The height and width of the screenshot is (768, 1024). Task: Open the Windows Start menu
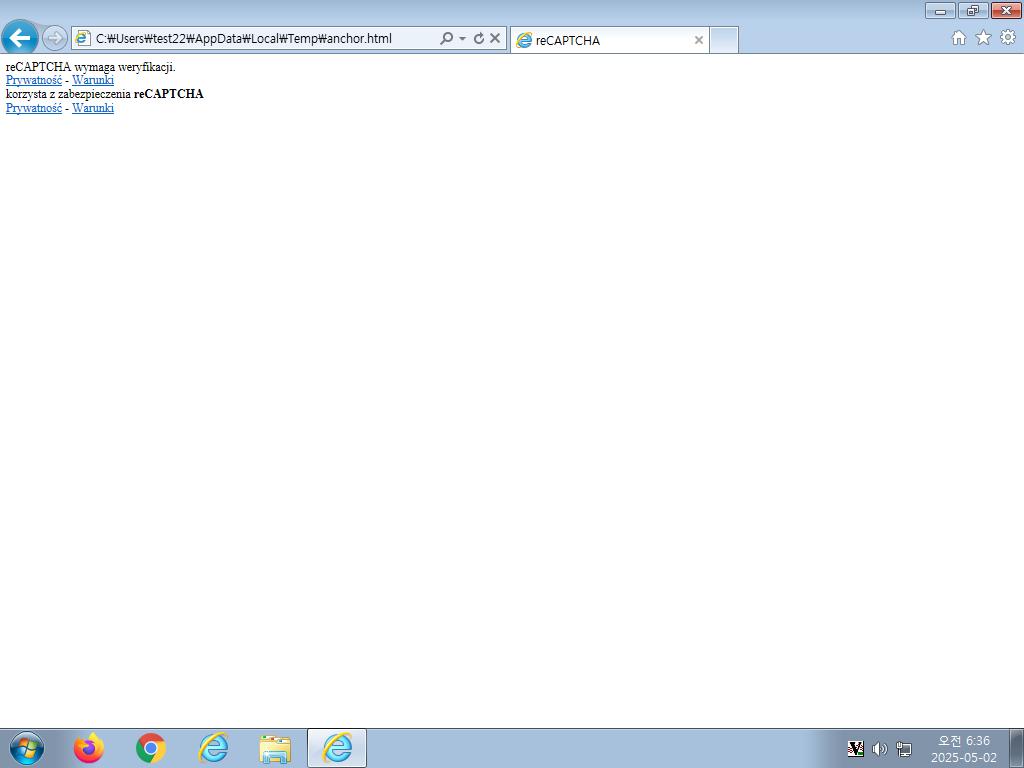(x=27, y=748)
